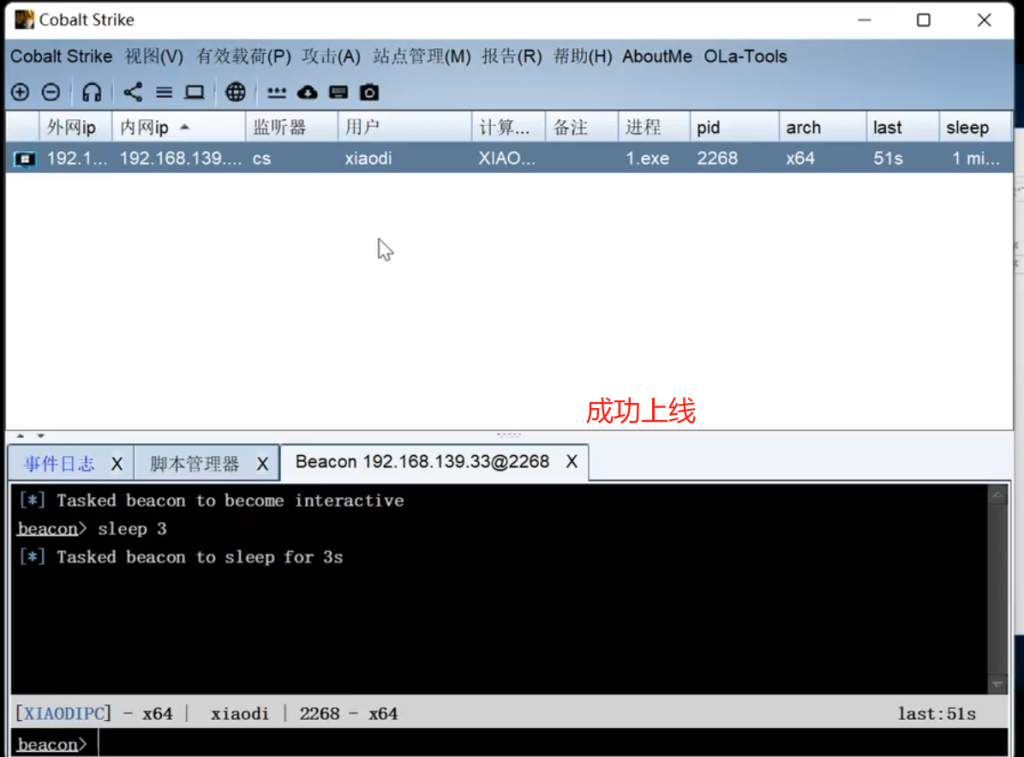Open the 有效载荷(P) menu
This screenshot has height=757, width=1024.
(x=244, y=57)
